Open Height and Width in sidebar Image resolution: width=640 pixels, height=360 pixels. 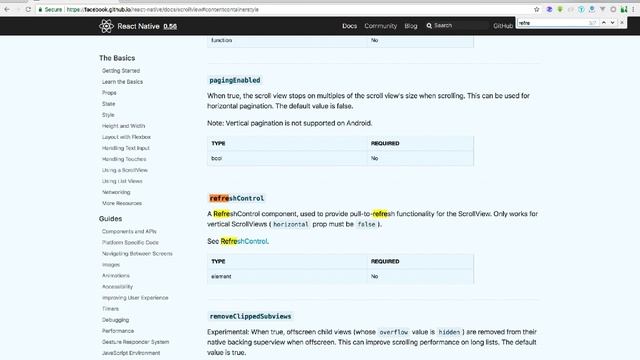tap(123, 126)
